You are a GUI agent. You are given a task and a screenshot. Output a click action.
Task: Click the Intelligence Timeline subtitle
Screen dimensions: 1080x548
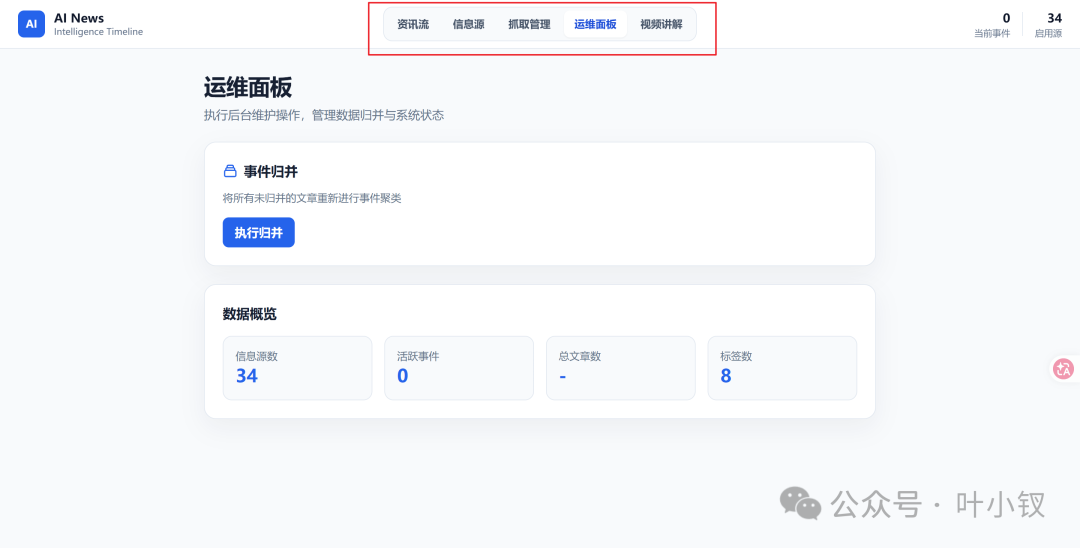click(98, 32)
